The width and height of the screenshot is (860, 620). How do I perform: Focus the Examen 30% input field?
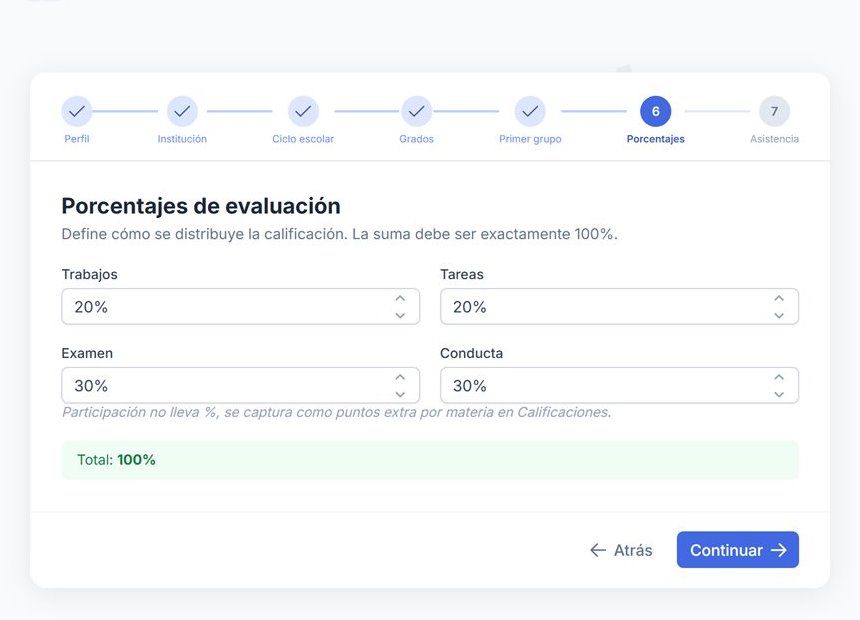240,386
